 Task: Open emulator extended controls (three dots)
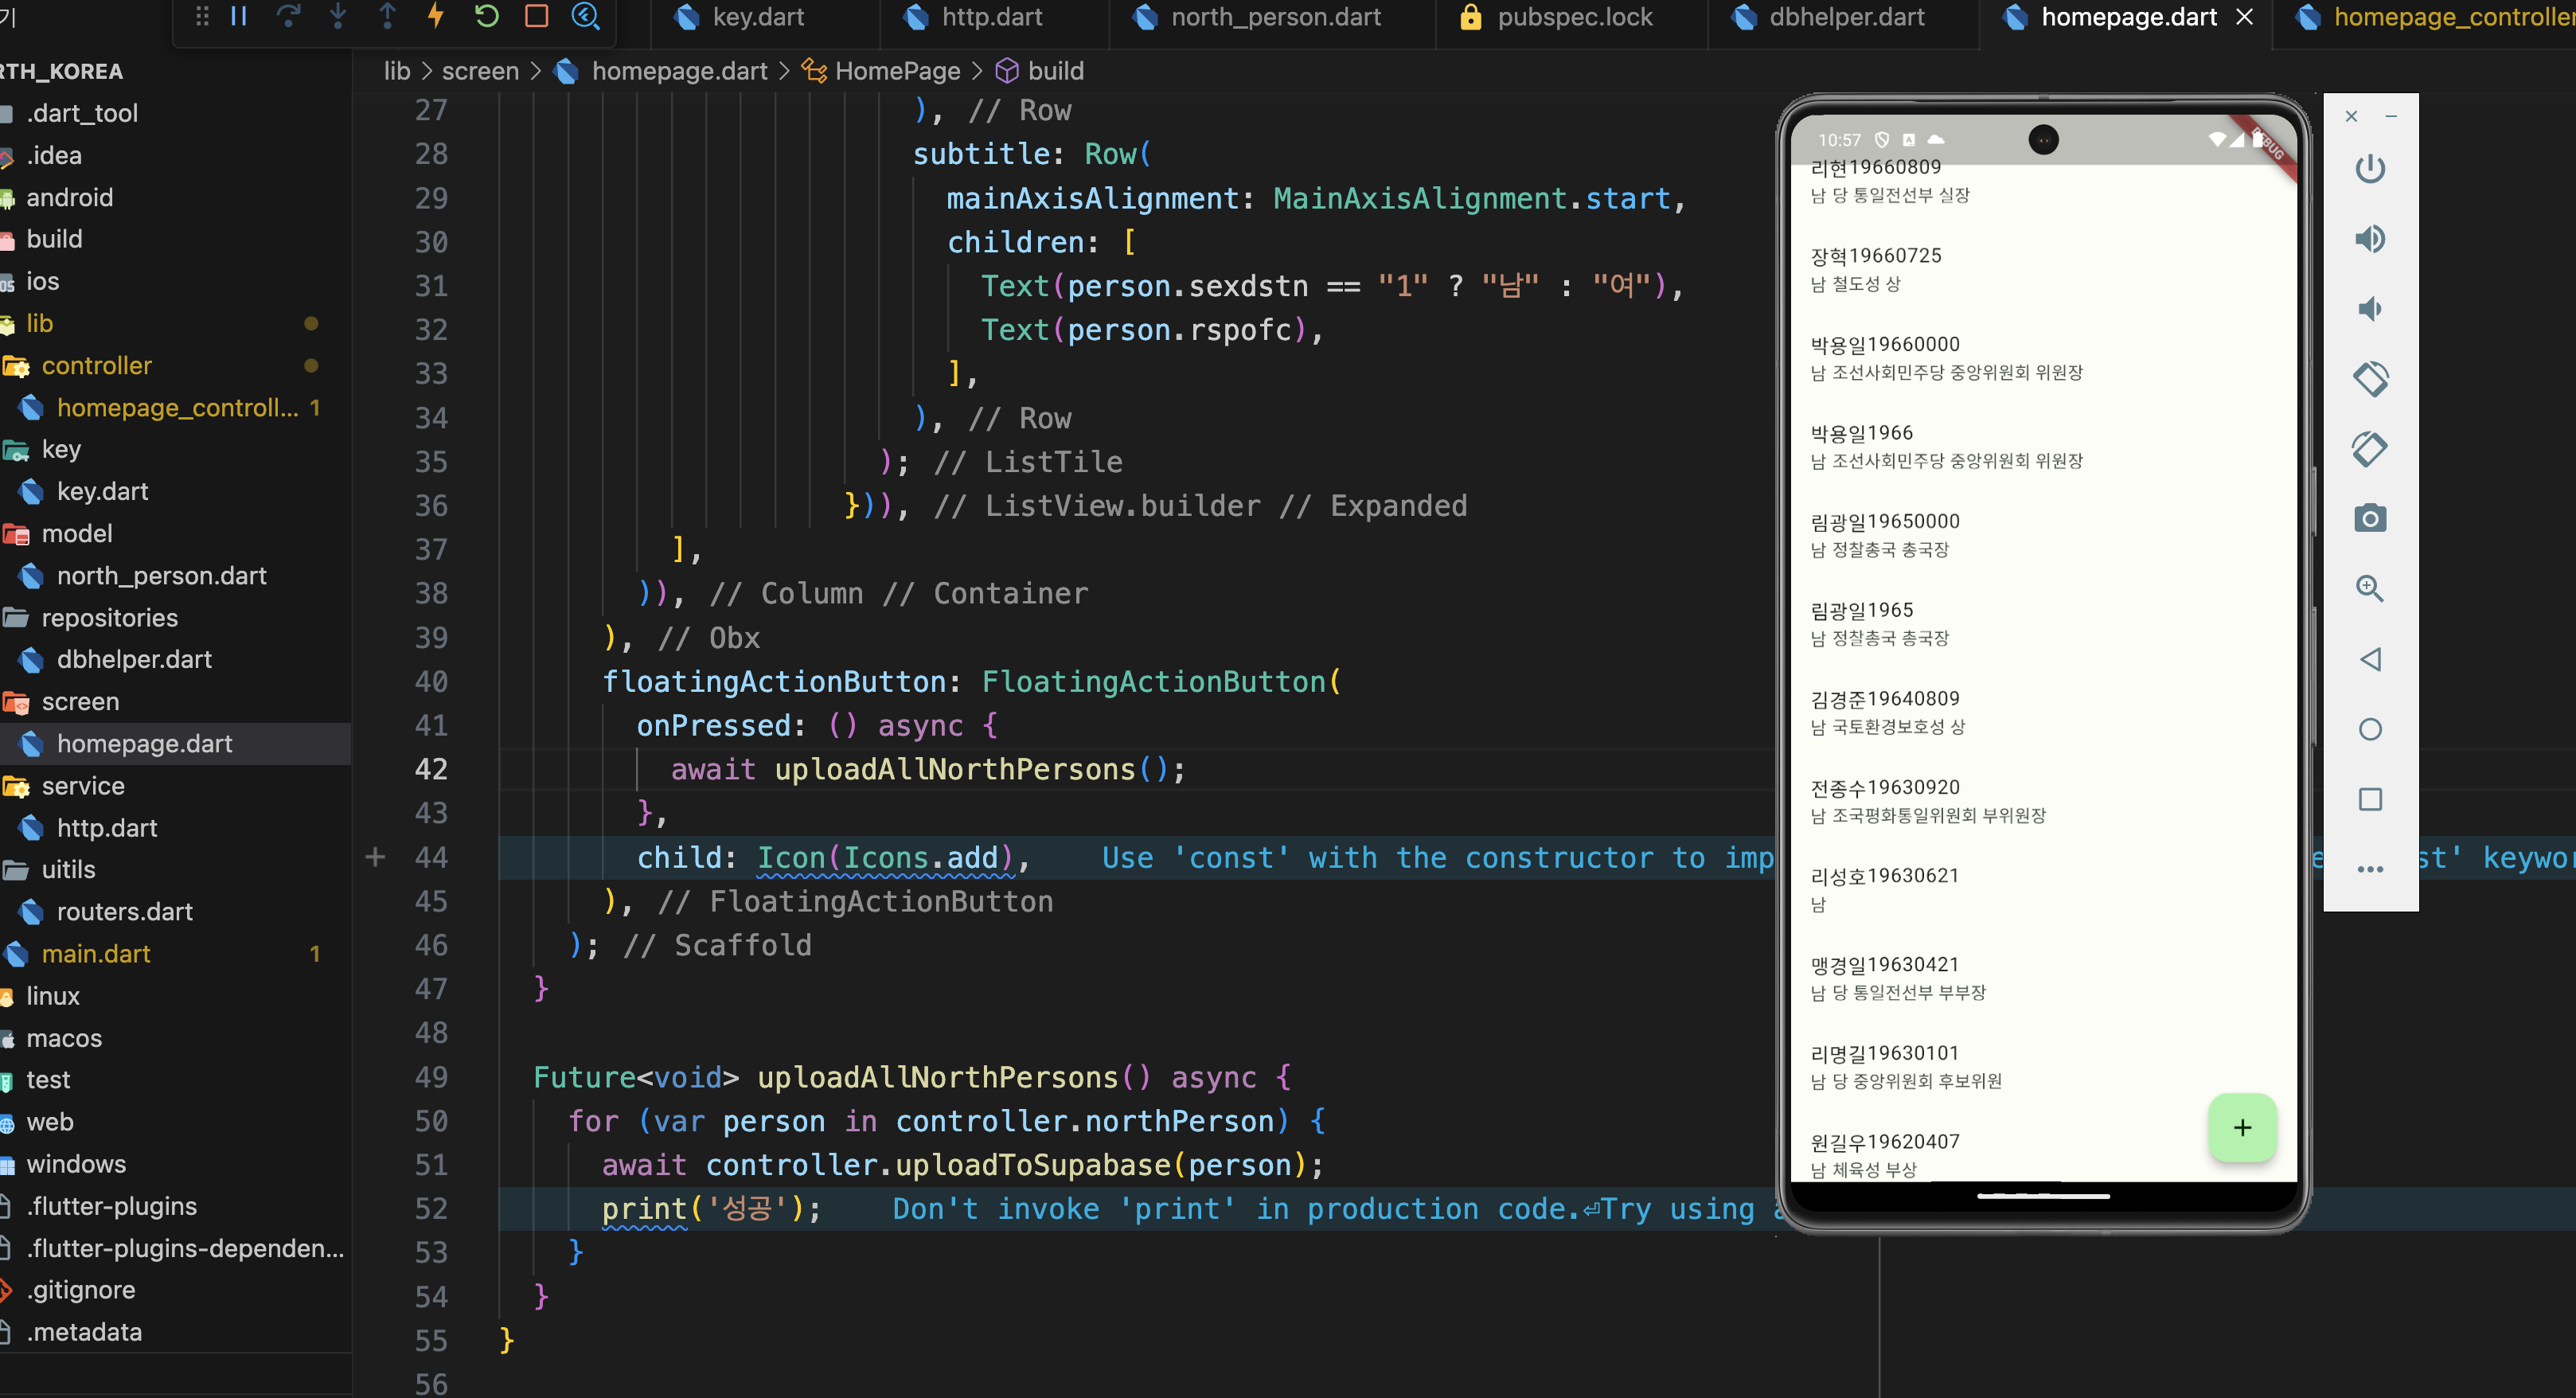(x=2369, y=869)
